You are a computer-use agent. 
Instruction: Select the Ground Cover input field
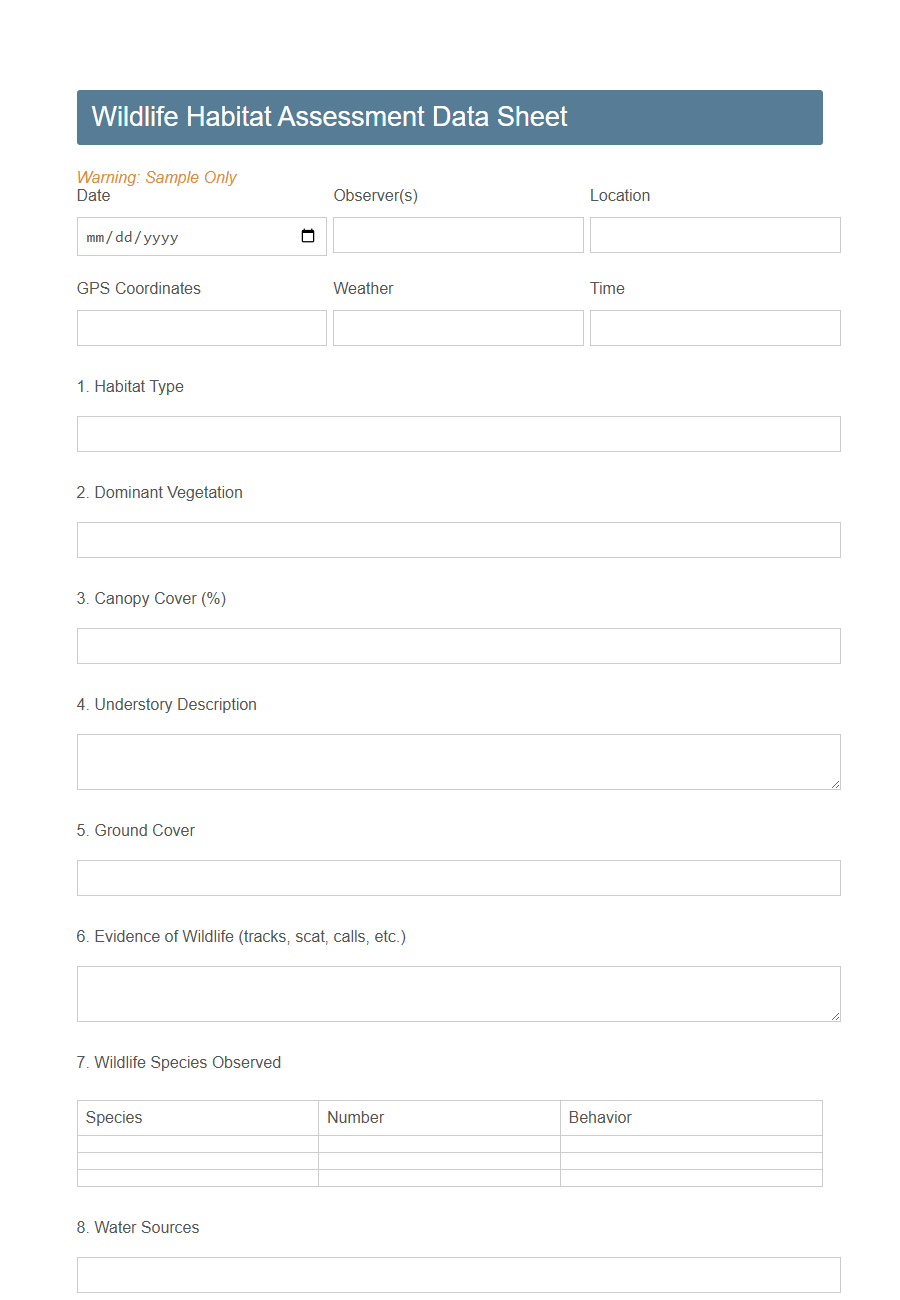click(458, 877)
